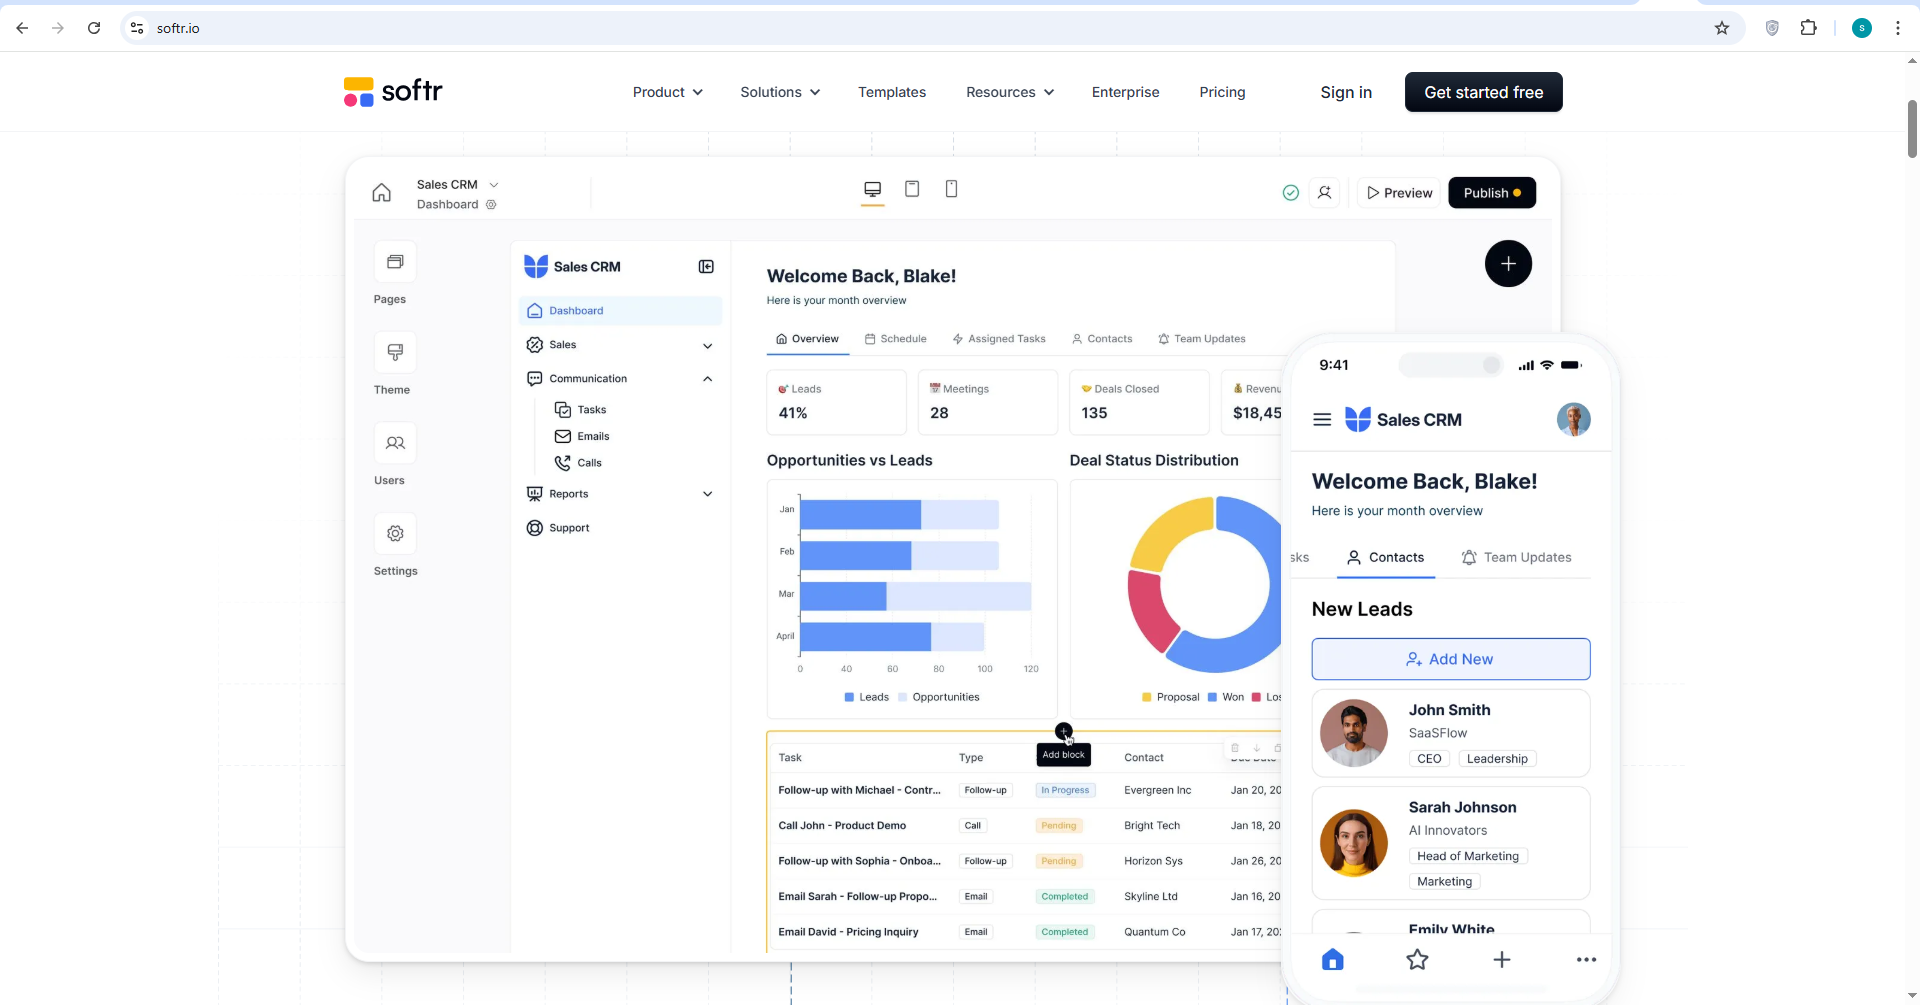This screenshot has width=1920, height=1005.
Task: Open the Chrome three-dot menu
Action: pyautogui.click(x=1898, y=28)
